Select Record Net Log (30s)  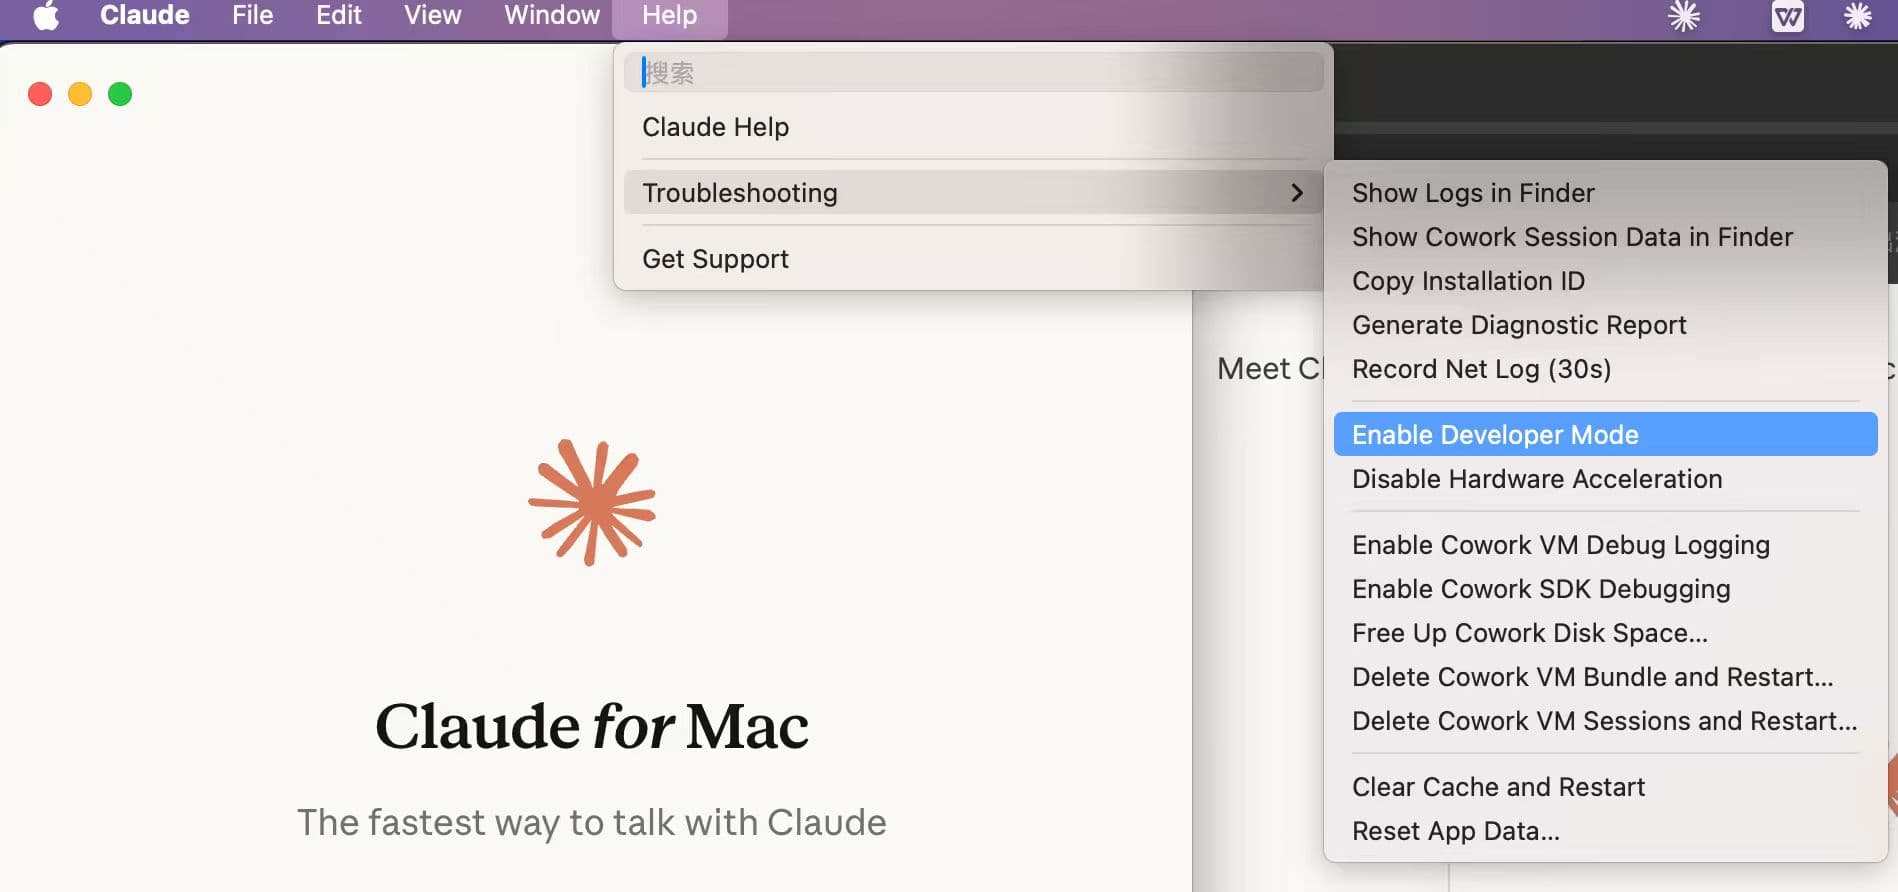pos(1605,369)
